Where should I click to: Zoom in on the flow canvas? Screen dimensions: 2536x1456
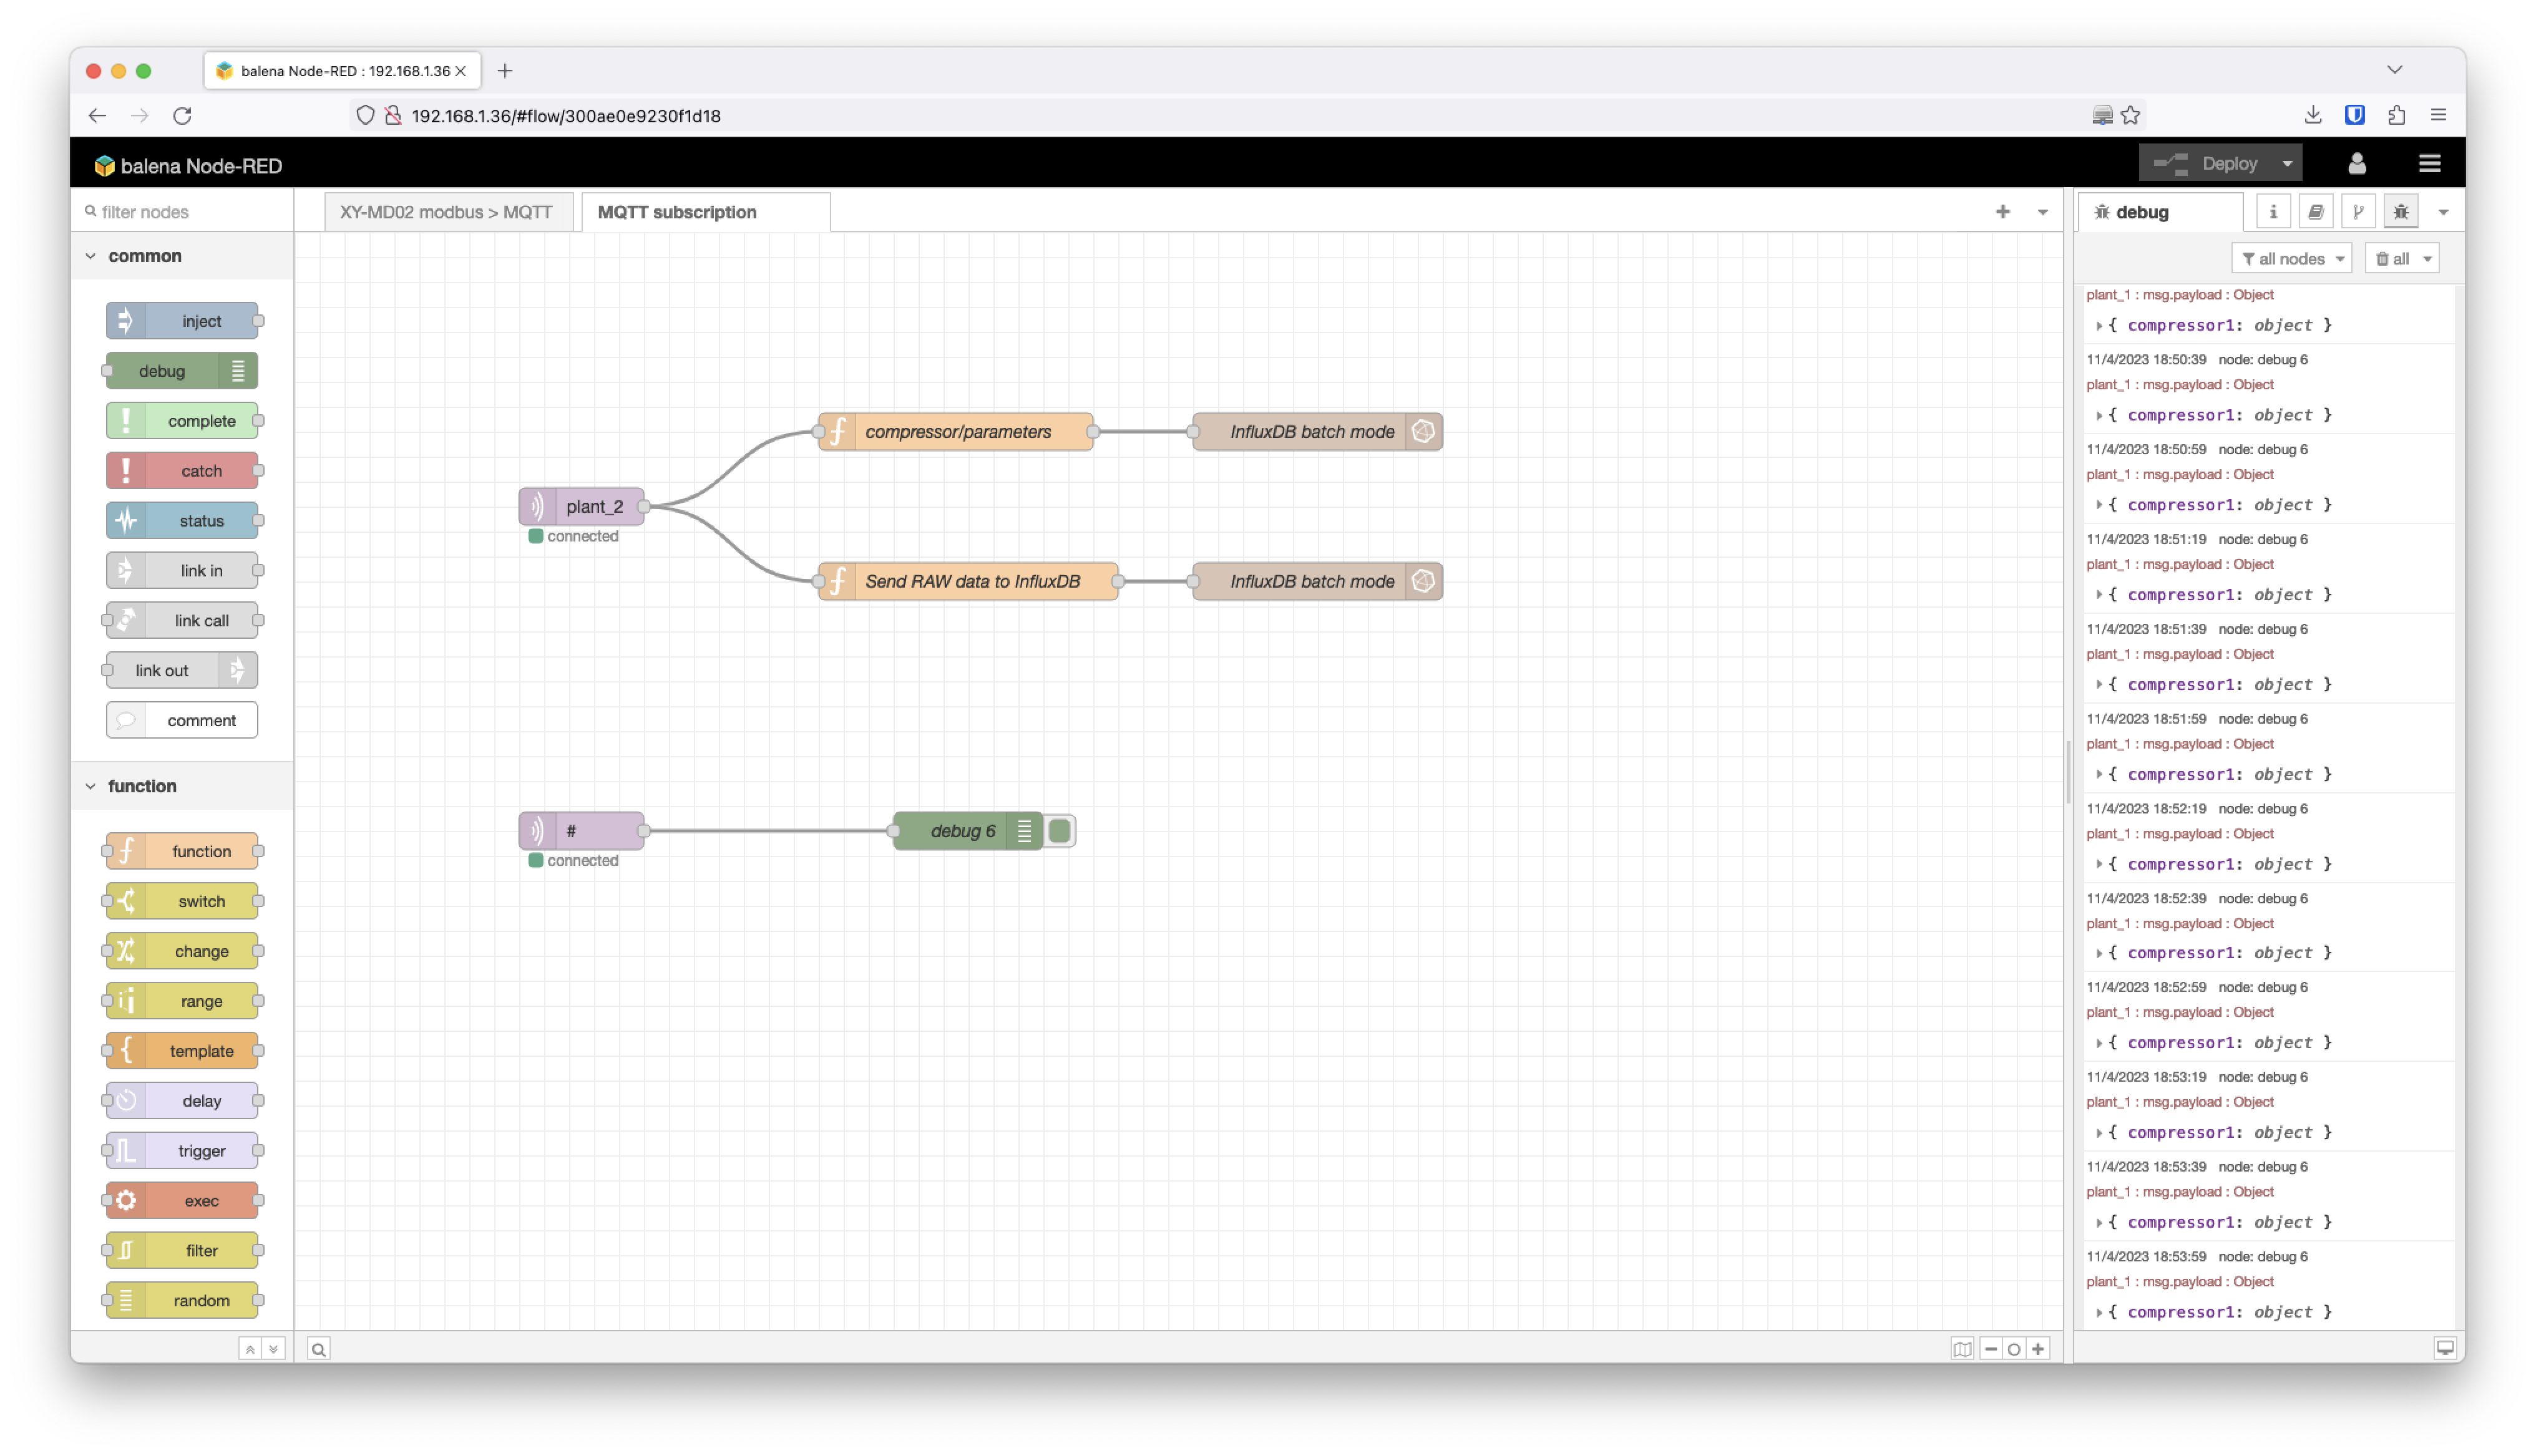tap(2040, 1348)
